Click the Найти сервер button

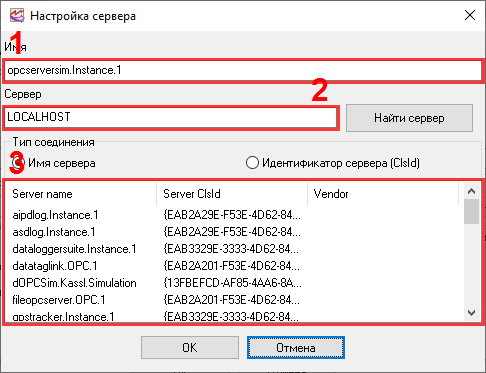point(409,118)
